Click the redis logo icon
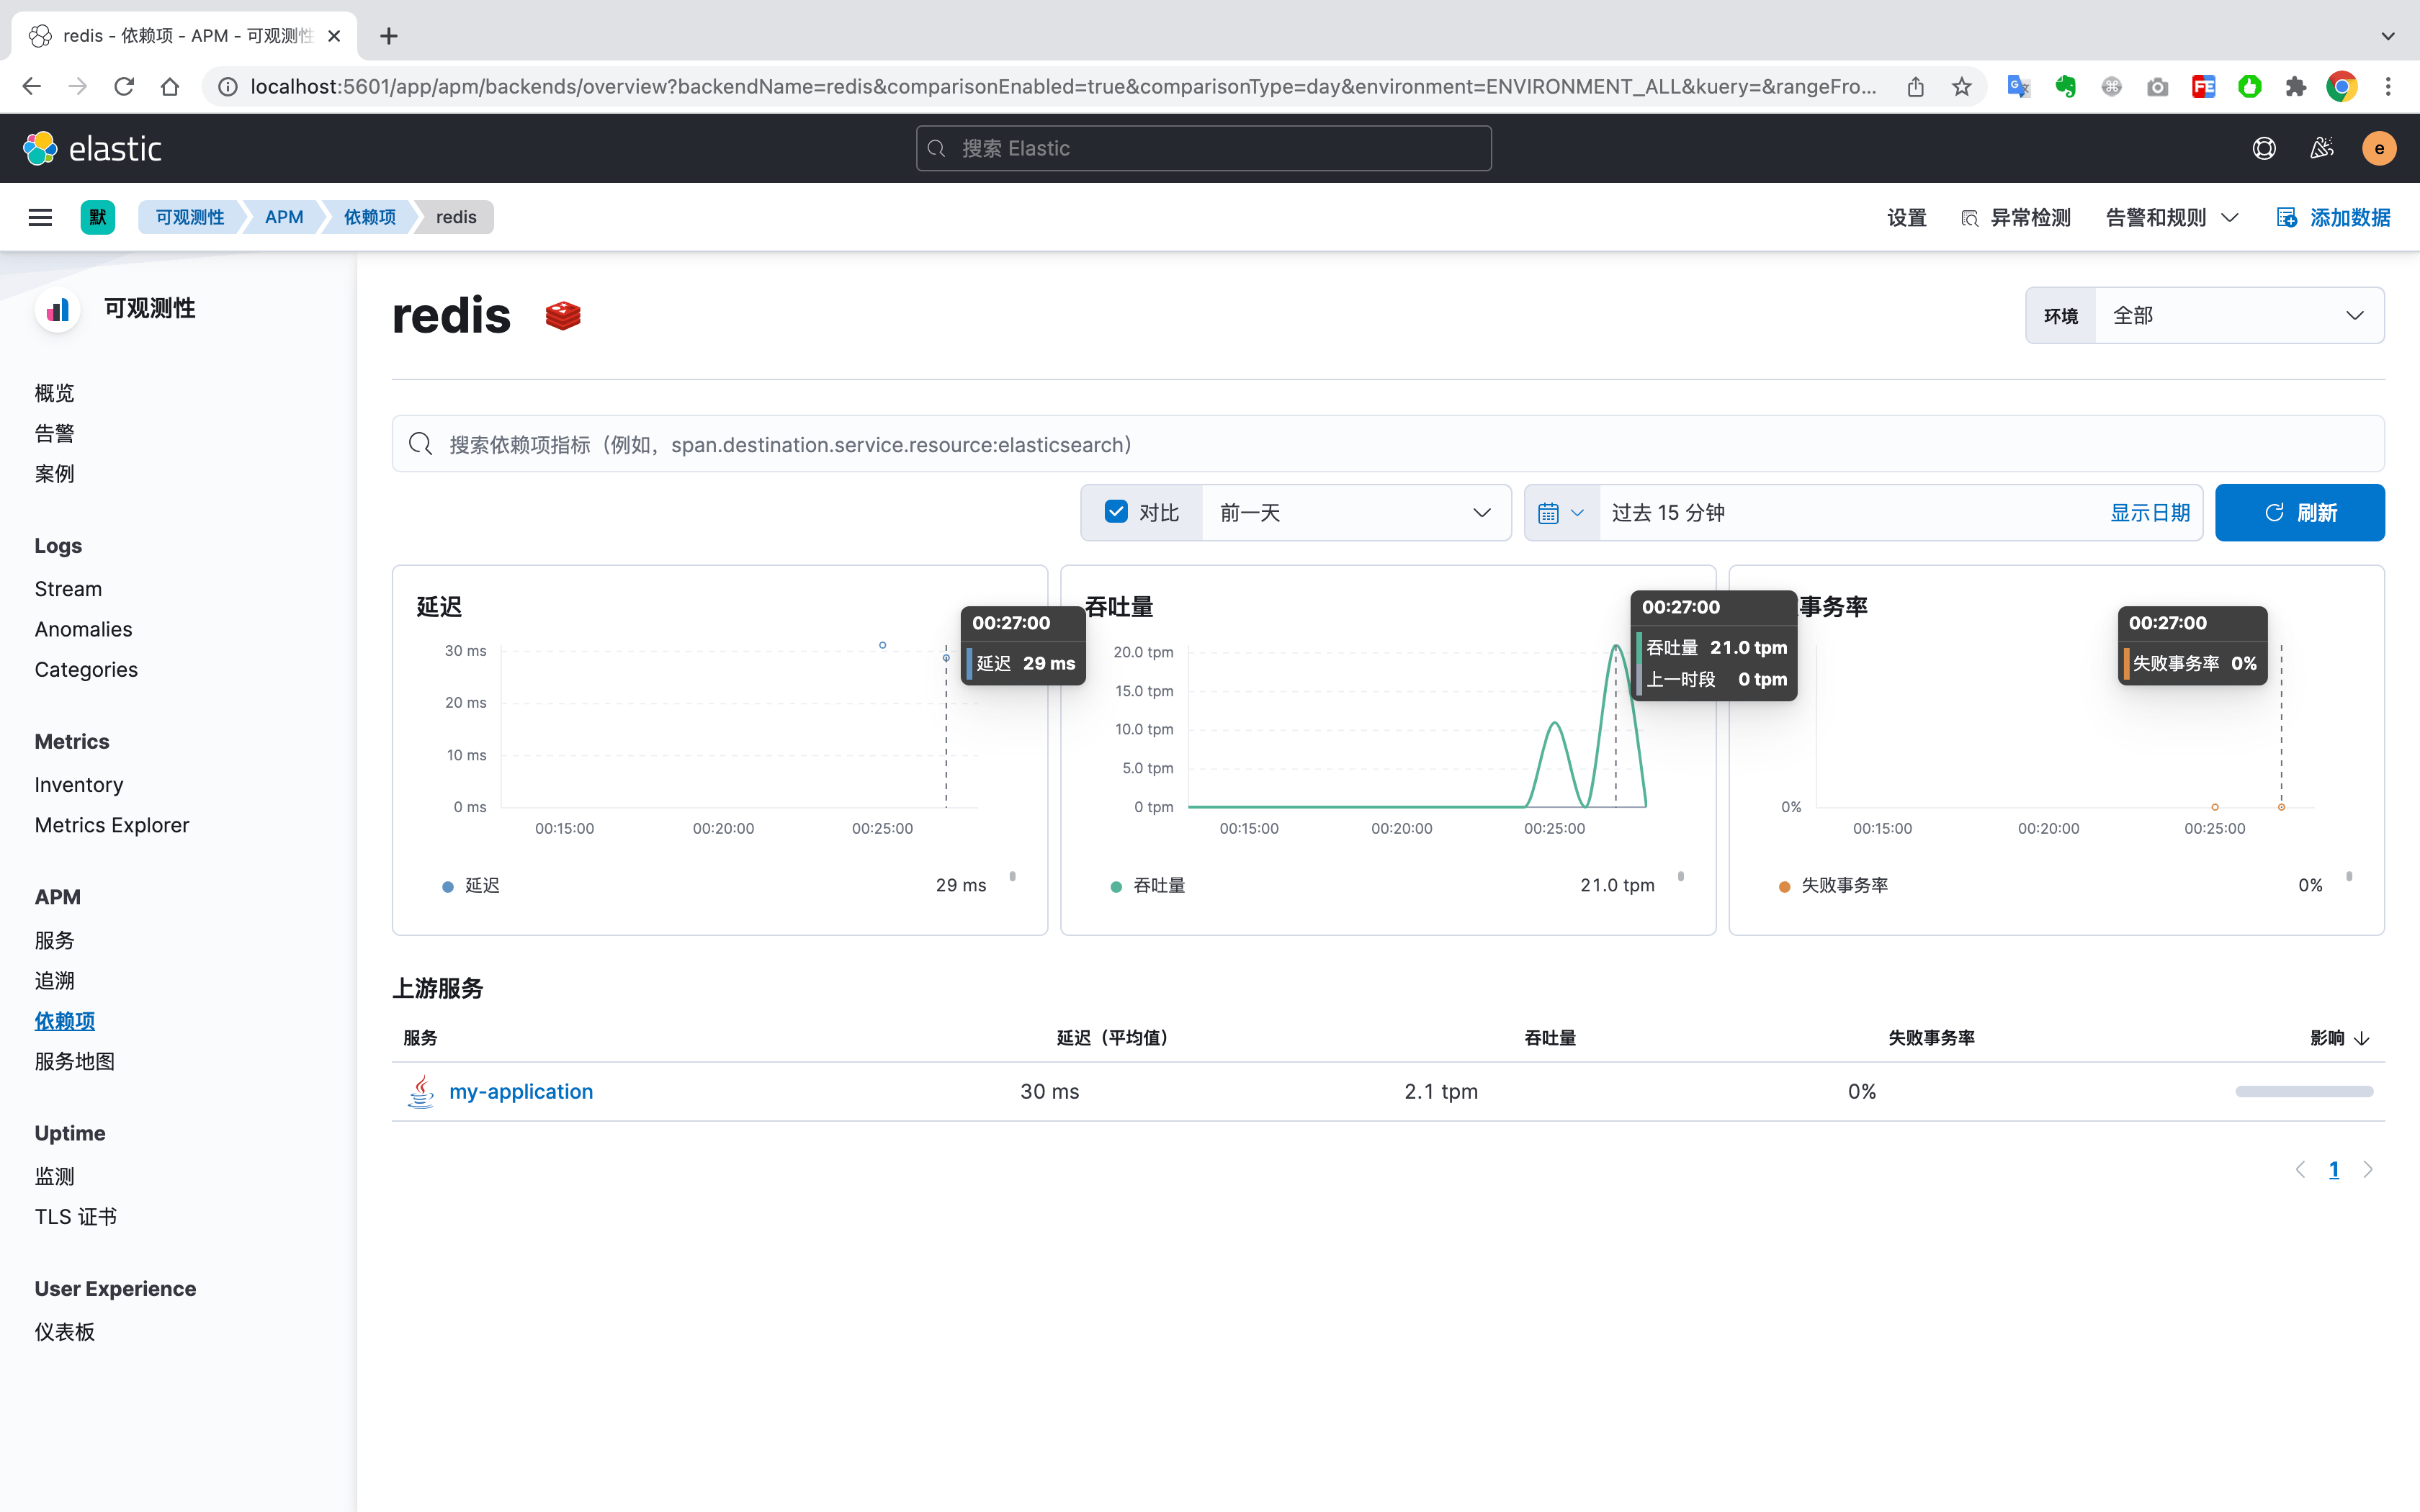Screen dimensions: 2420x1512 [563, 316]
